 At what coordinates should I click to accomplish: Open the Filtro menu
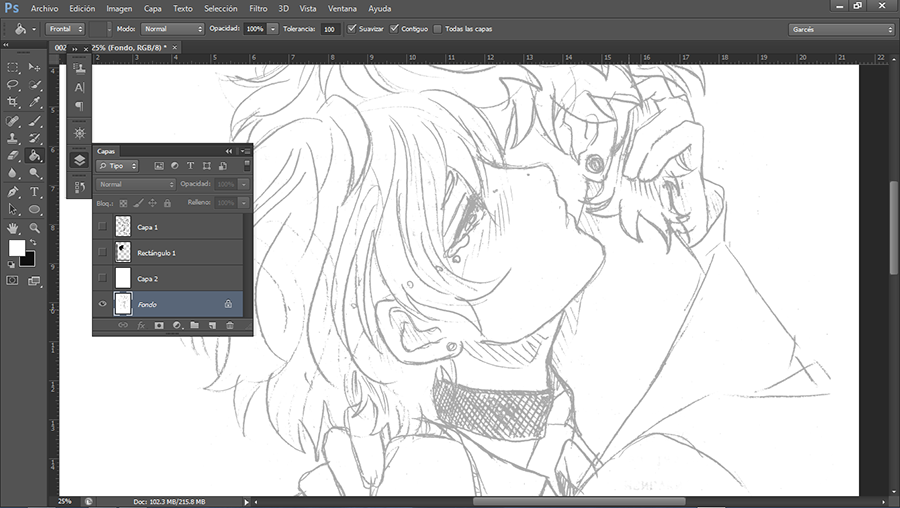259,8
